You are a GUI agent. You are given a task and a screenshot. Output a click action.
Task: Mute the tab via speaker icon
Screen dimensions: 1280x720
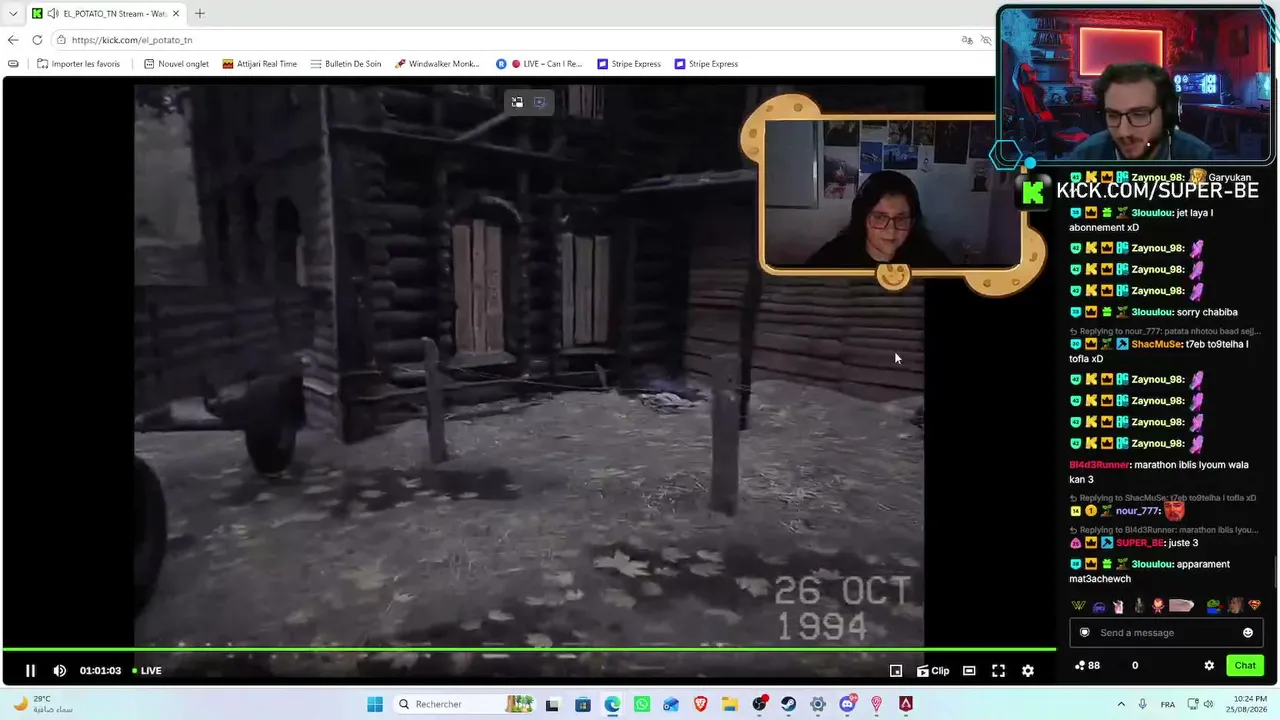(x=51, y=14)
